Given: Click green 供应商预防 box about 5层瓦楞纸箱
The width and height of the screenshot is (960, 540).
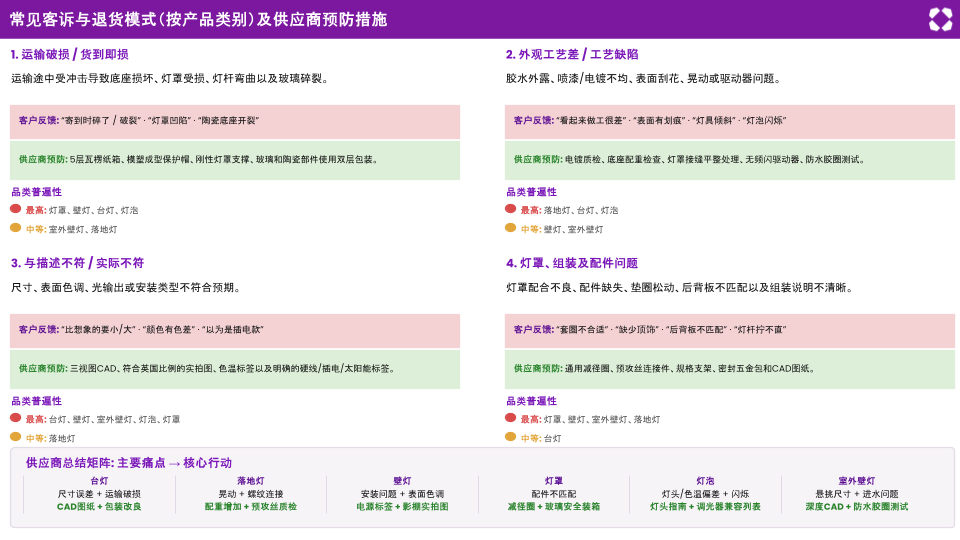Looking at the screenshot, I should coord(235,160).
